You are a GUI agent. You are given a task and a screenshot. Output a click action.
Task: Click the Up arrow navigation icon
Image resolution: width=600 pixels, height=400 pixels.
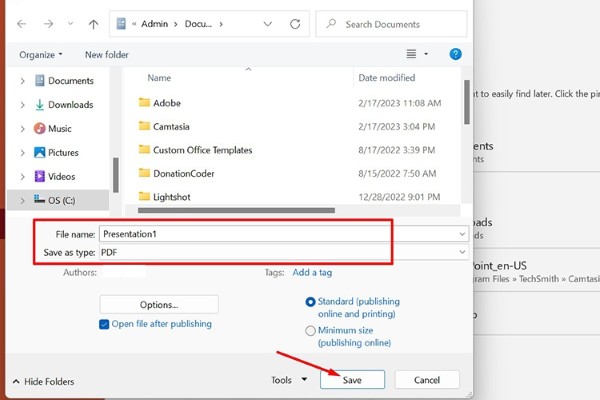tap(93, 22)
